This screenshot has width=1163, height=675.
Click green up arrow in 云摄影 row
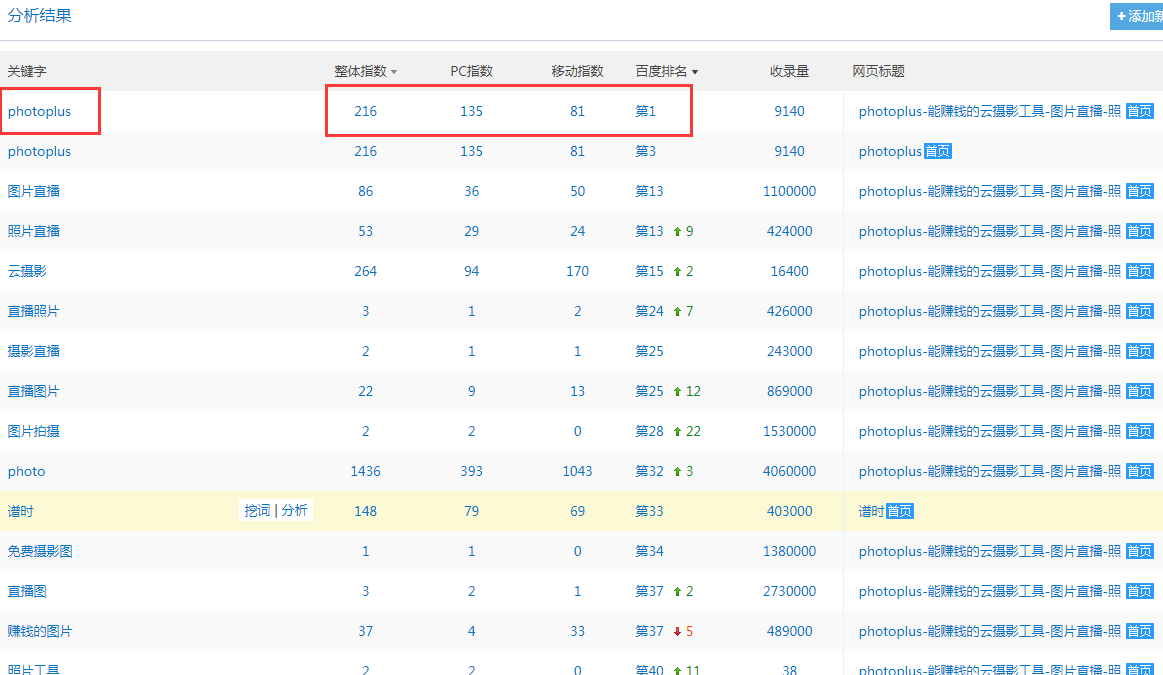pyautogui.click(x=677, y=272)
